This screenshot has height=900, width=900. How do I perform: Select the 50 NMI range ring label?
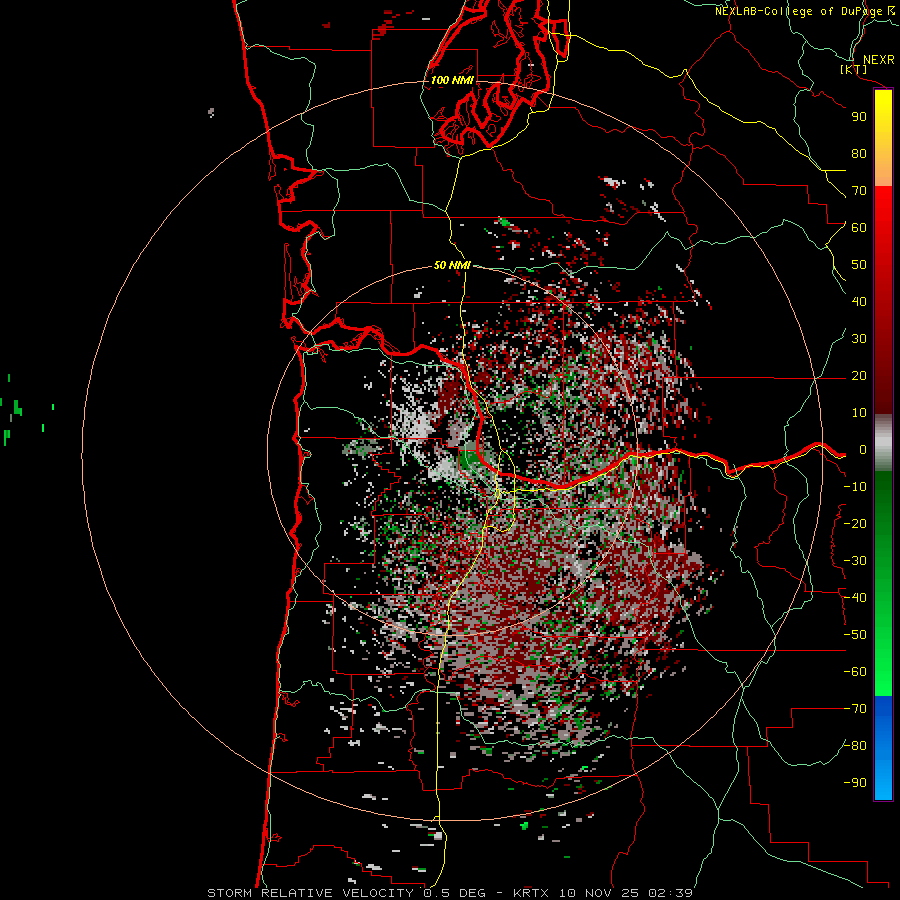pyautogui.click(x=452, y=265)
